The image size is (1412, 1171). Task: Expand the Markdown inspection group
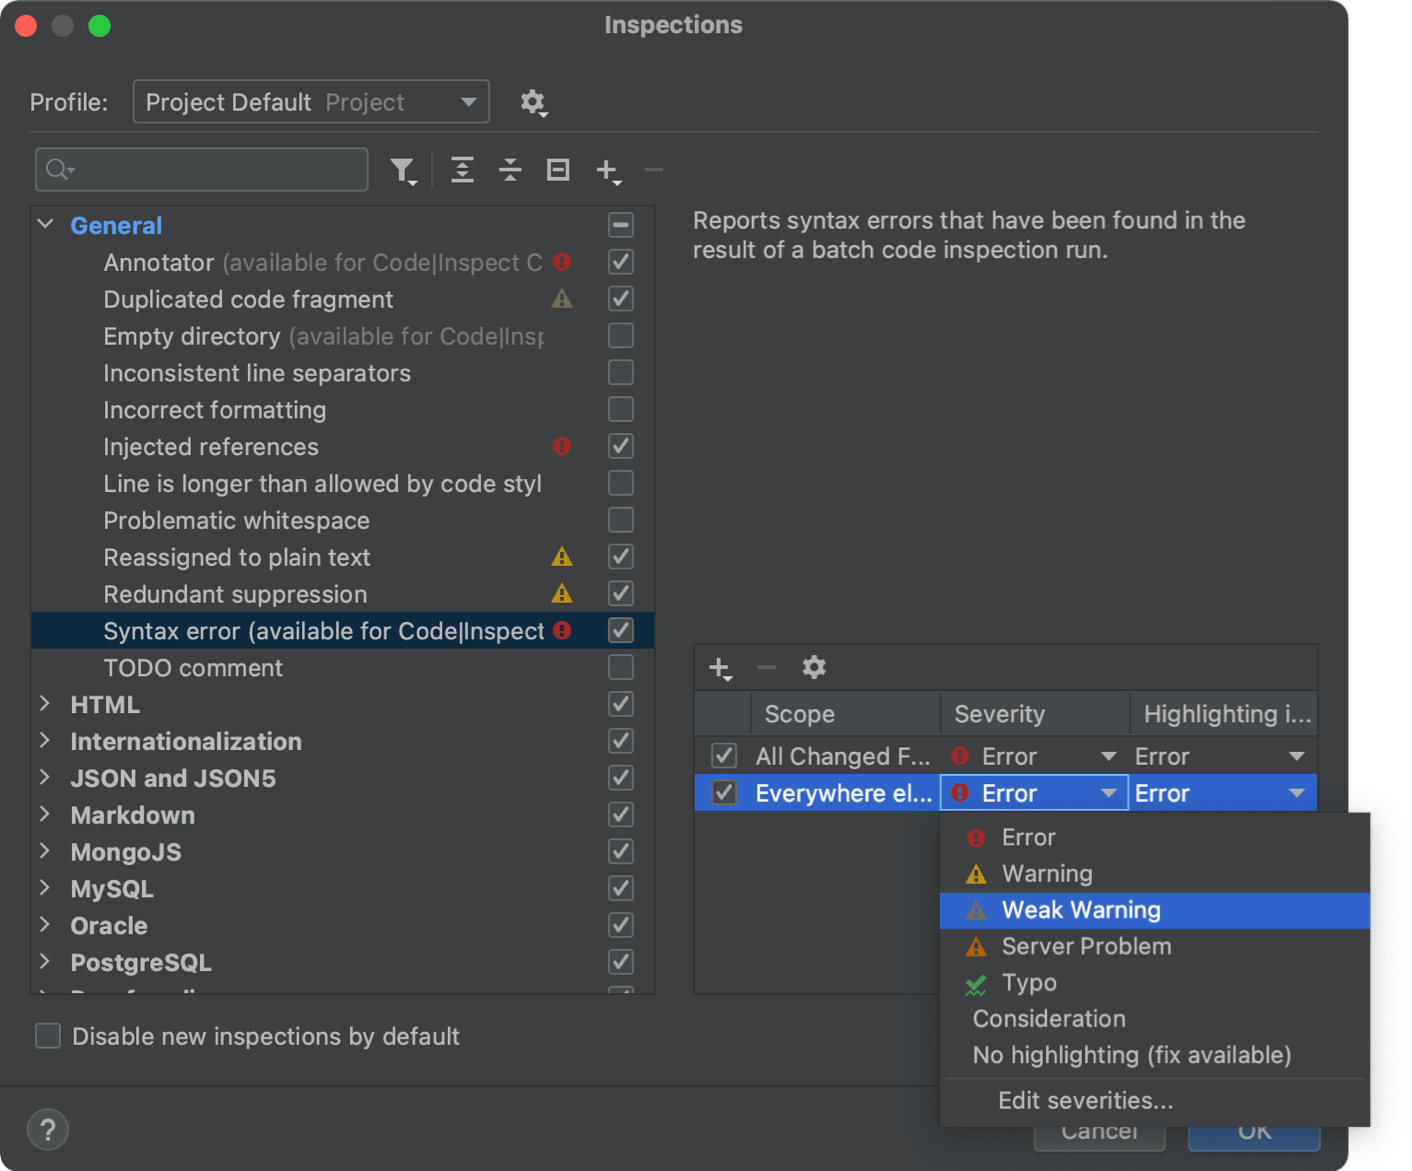45,815
